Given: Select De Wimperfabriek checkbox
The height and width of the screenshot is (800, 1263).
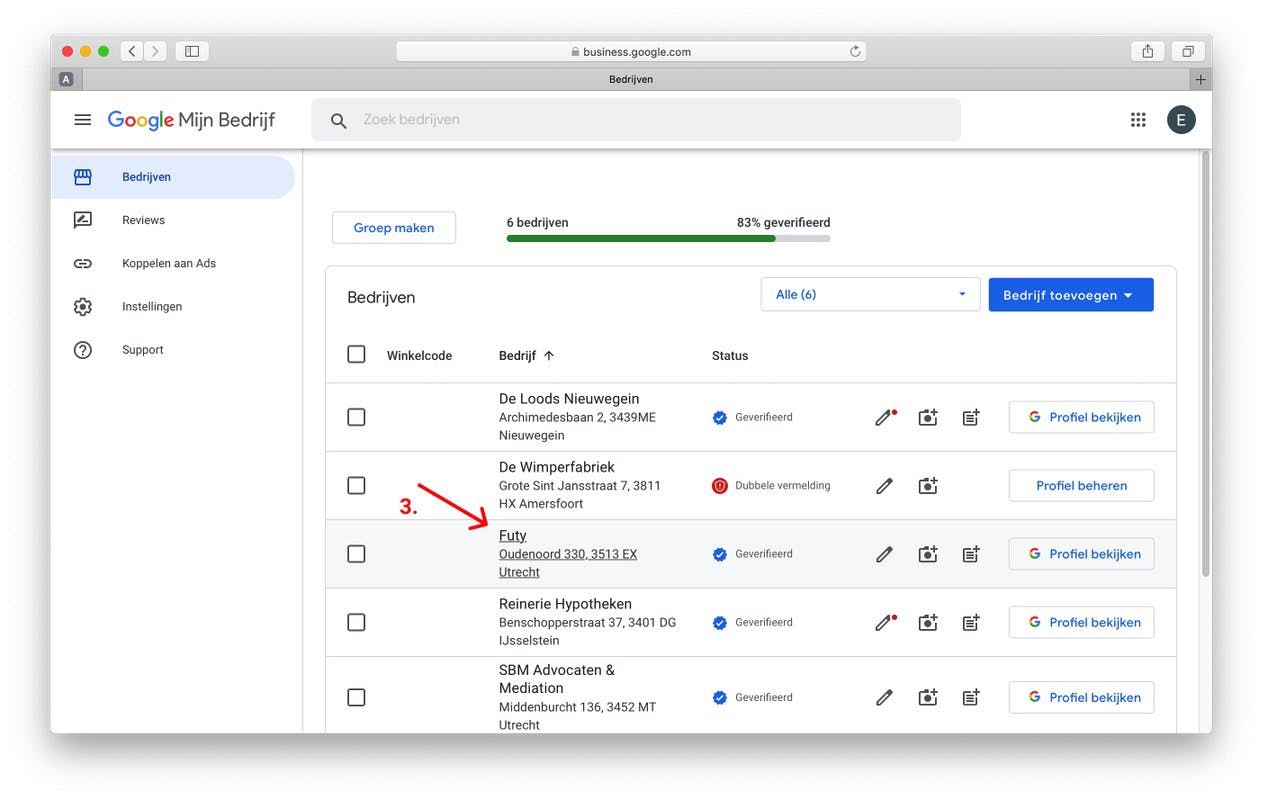Looking at the screenshot, I should [356, 486].
